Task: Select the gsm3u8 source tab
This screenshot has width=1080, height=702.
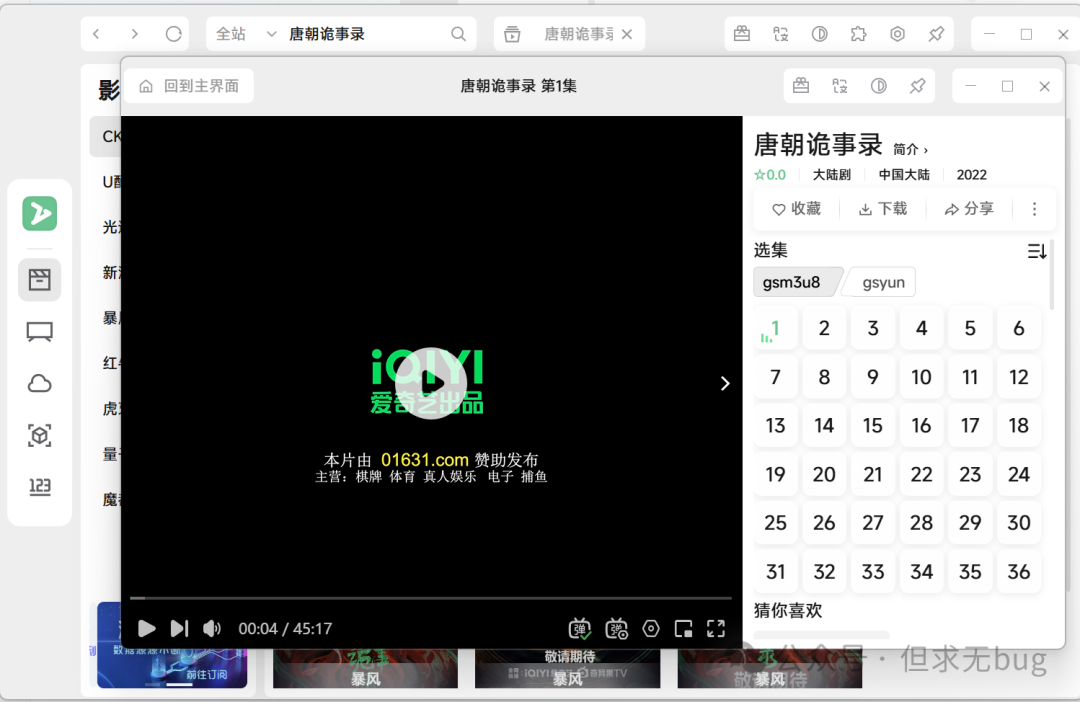Action: click(x=792, y=282)
